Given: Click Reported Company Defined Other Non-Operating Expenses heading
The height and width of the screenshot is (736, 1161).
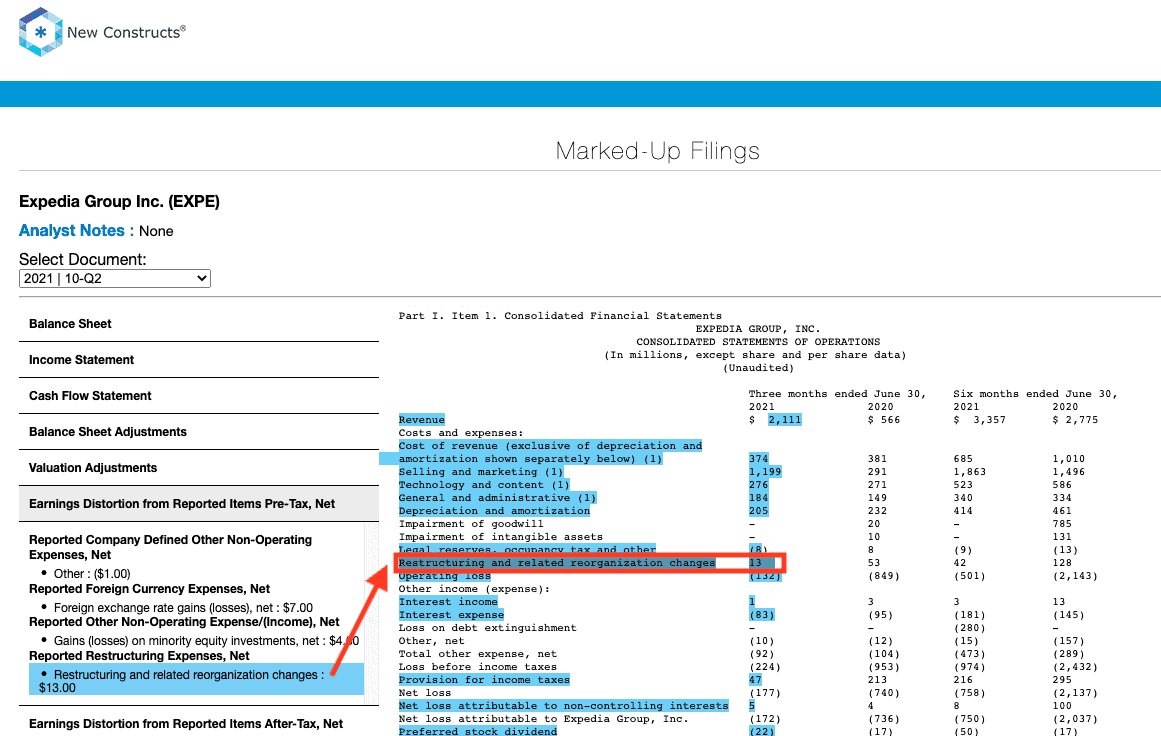Looking at the screenshot, I should coord(170,547).
